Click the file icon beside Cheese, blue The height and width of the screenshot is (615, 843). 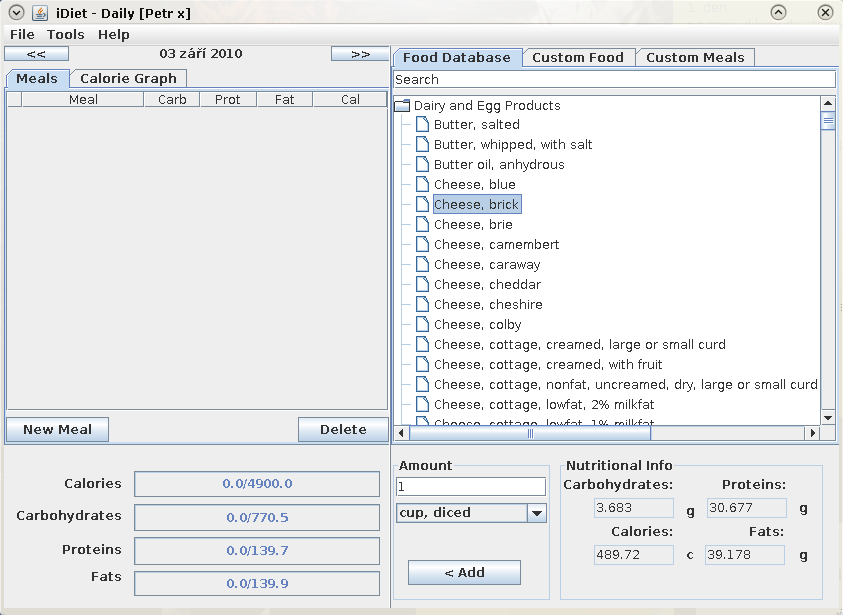(423, 184)
